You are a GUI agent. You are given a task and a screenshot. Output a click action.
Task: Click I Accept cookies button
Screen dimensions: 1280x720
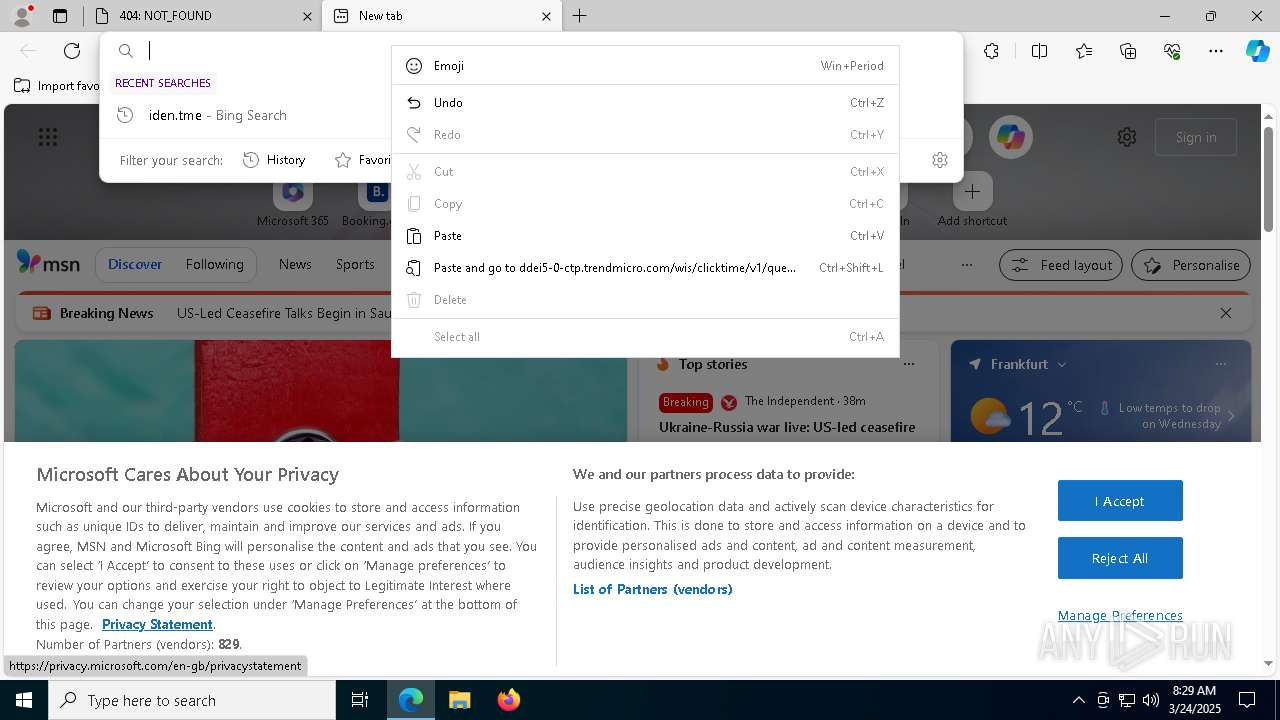point(1120,501)
